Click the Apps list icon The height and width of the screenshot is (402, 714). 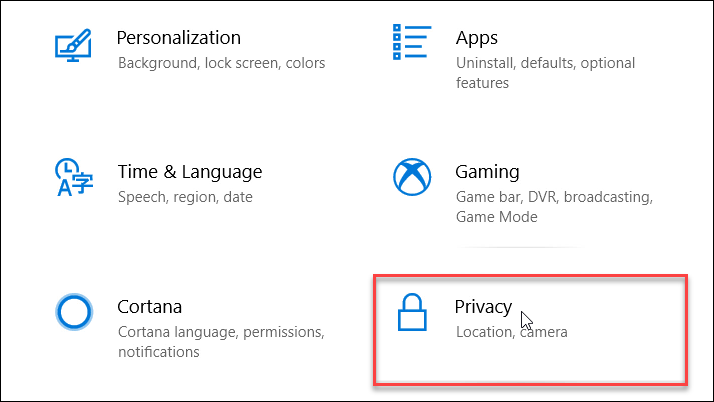[x=411, y=42]
